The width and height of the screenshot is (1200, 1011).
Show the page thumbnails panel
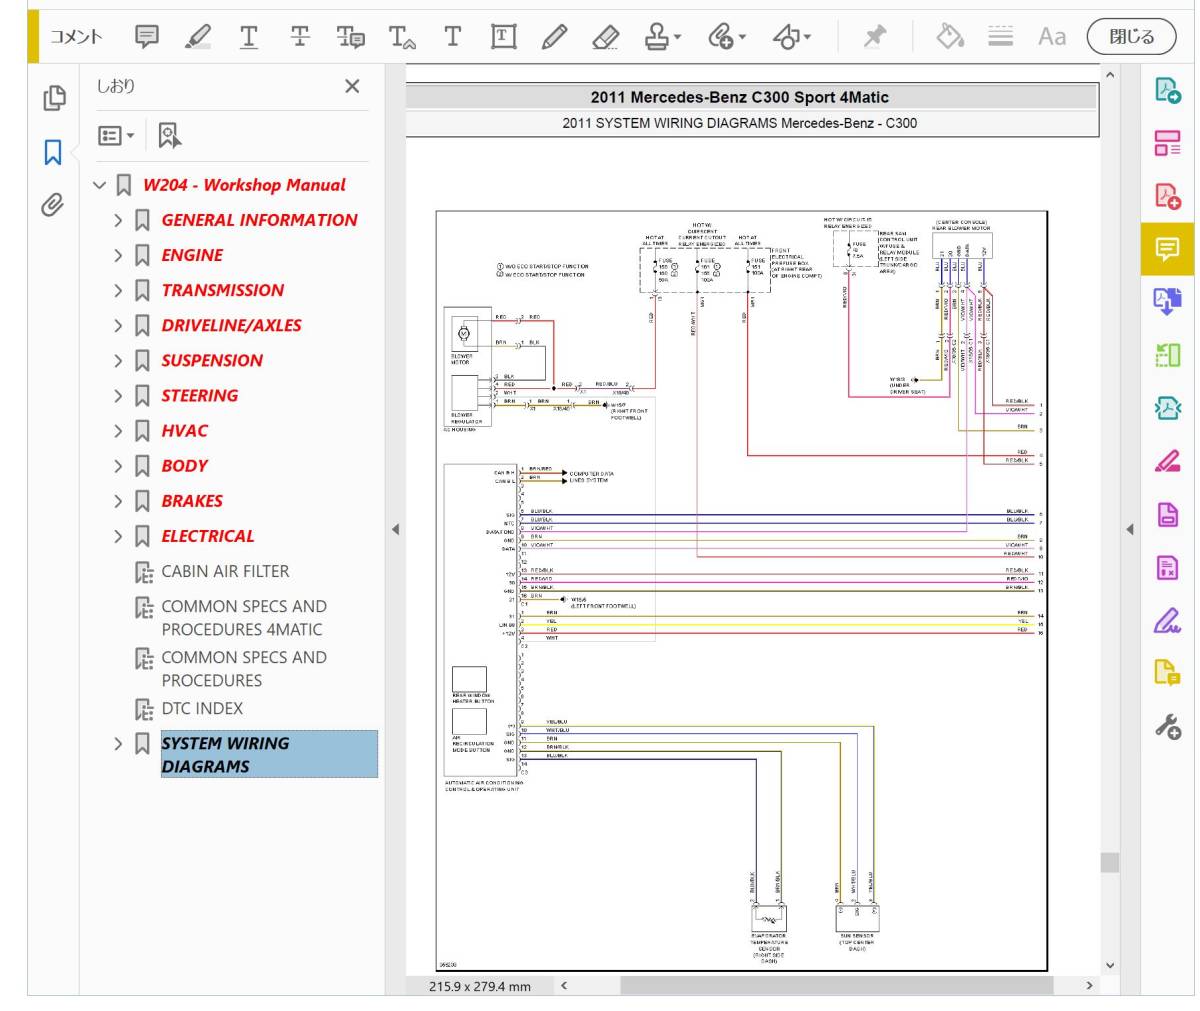pos(54,98)
